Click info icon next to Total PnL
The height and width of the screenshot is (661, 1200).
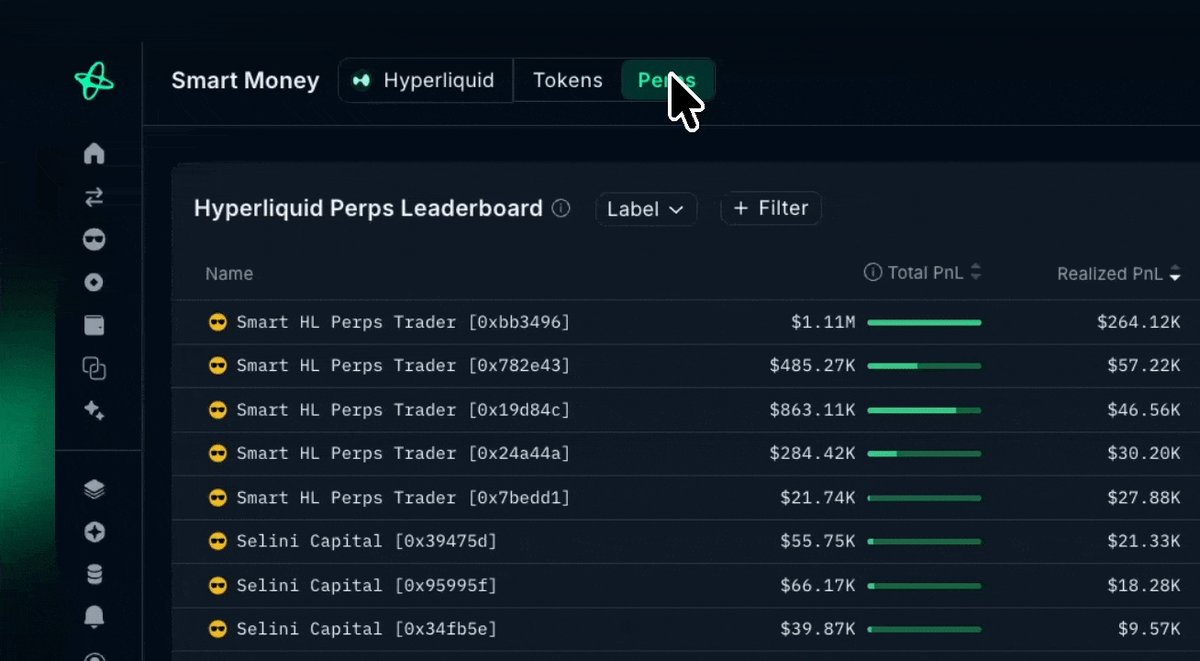click(873, 272)
